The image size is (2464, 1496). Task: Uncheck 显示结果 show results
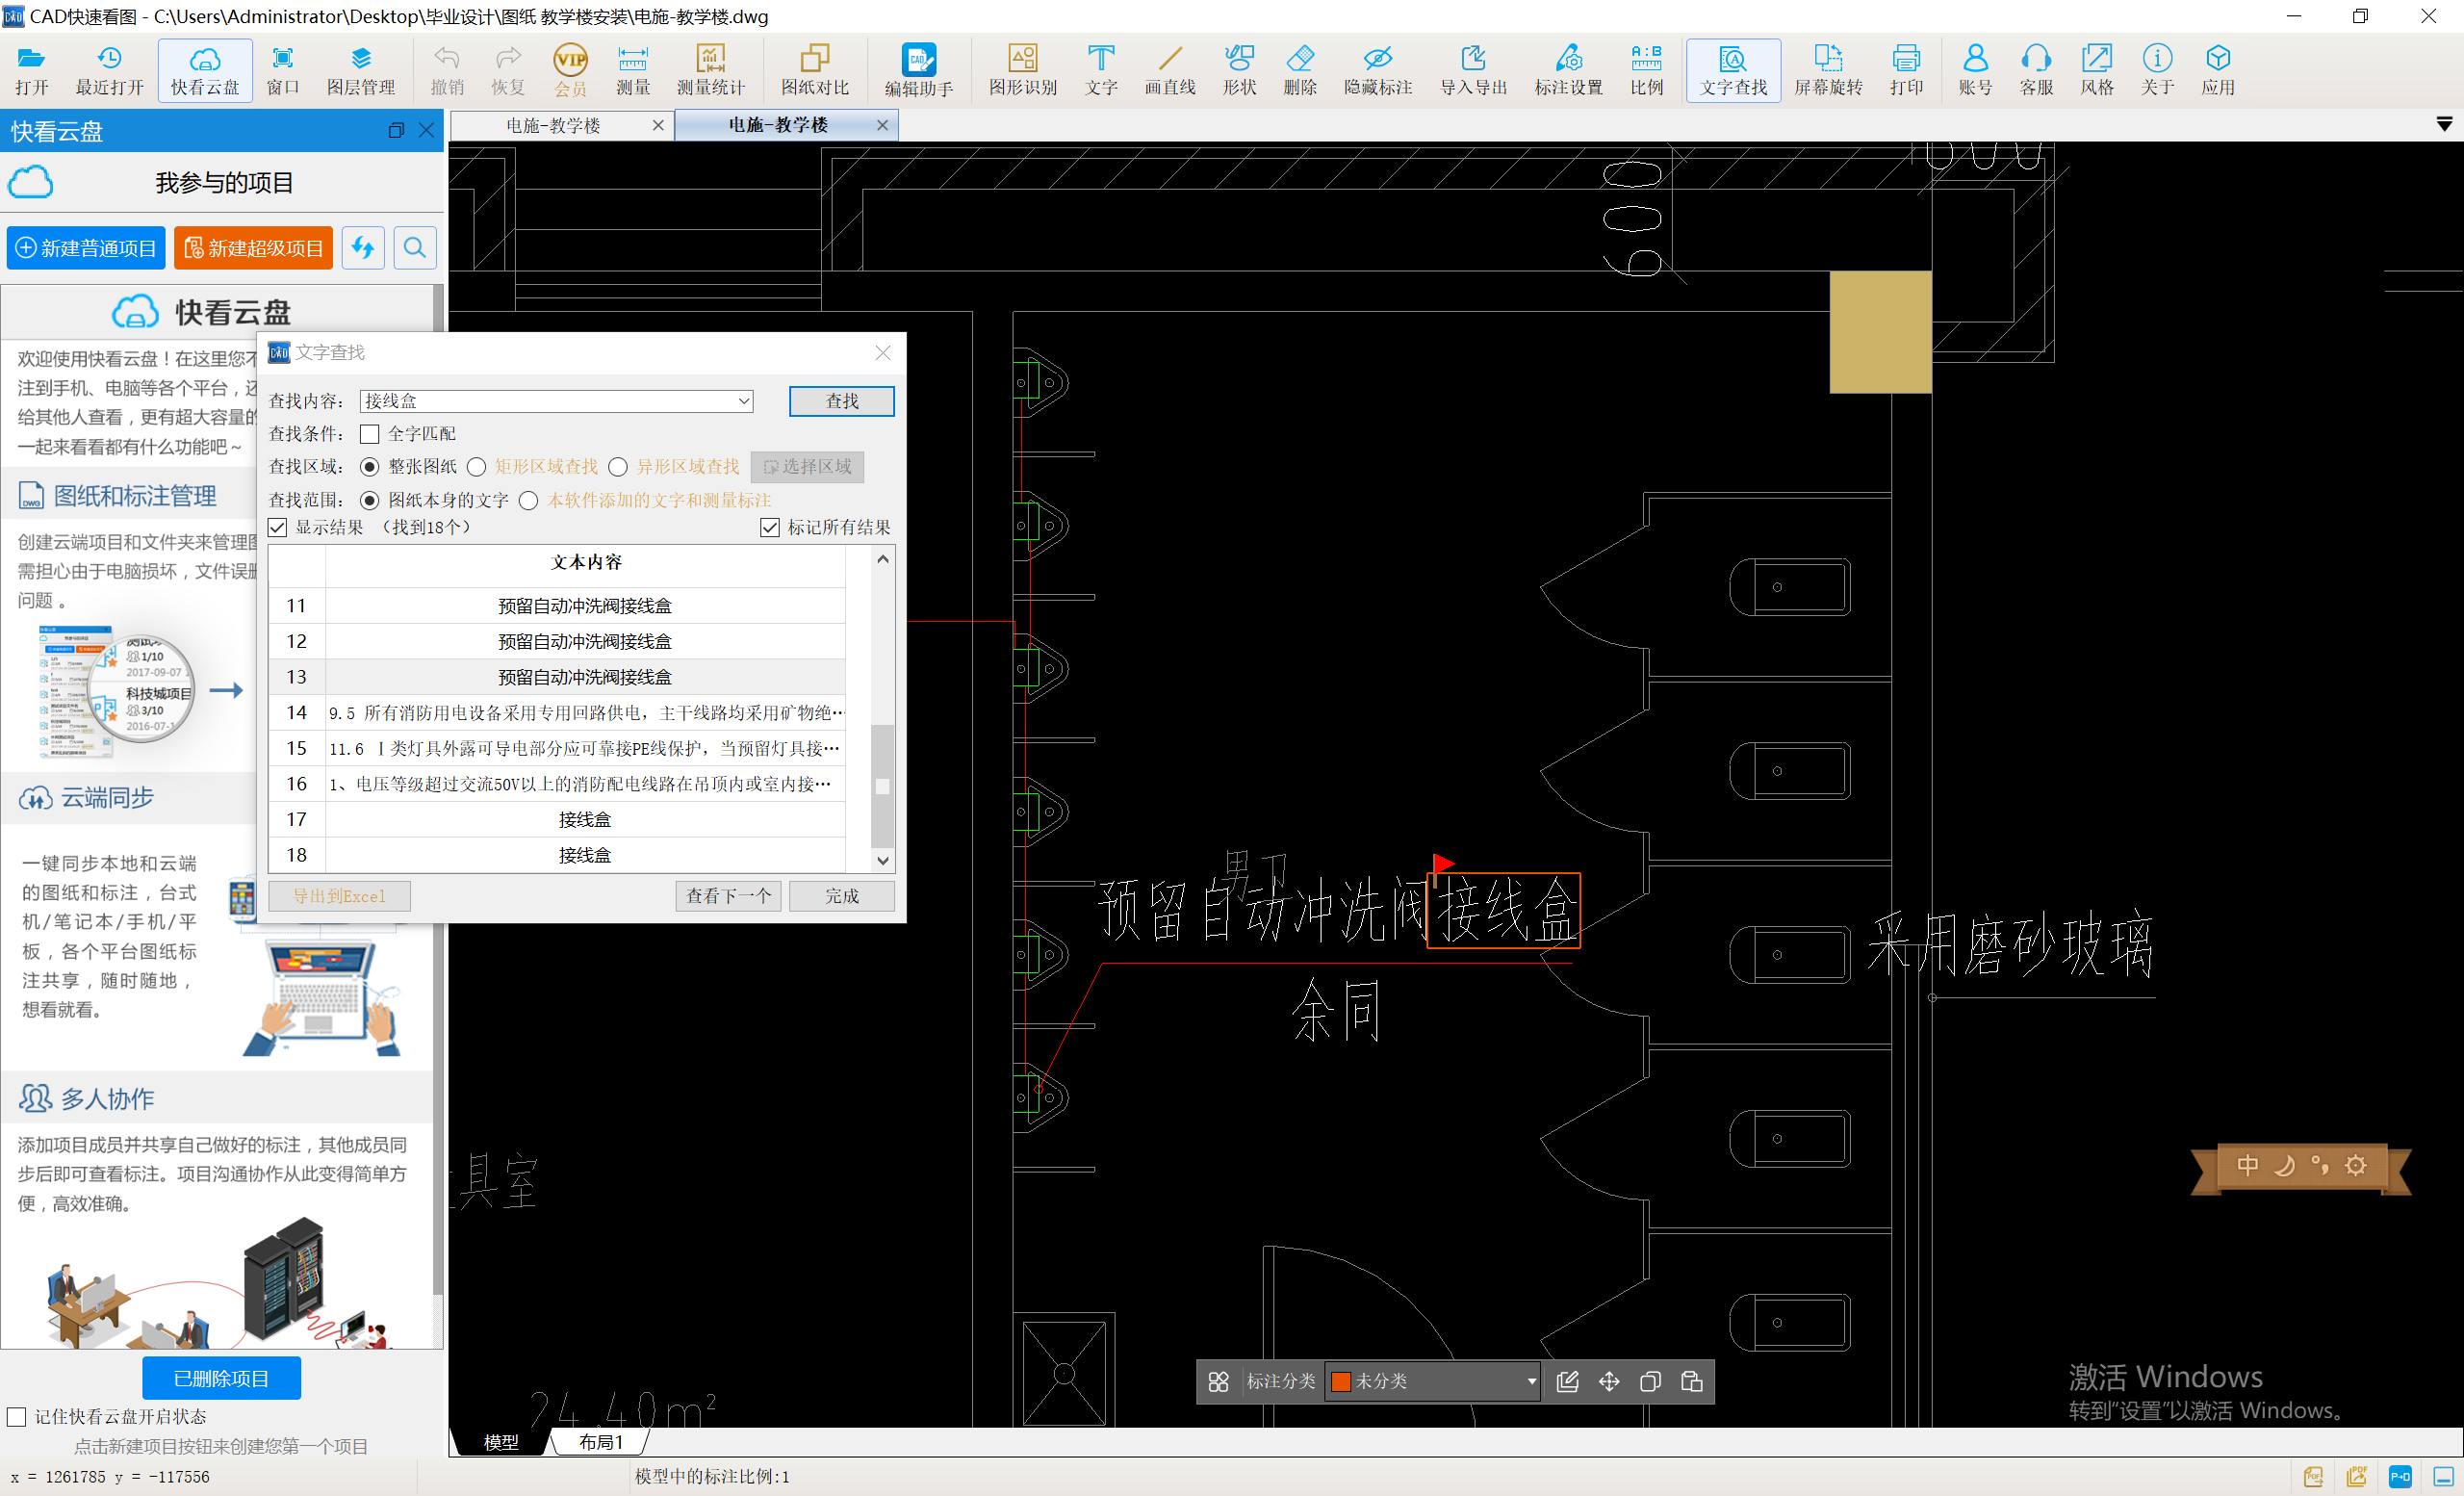278,527
